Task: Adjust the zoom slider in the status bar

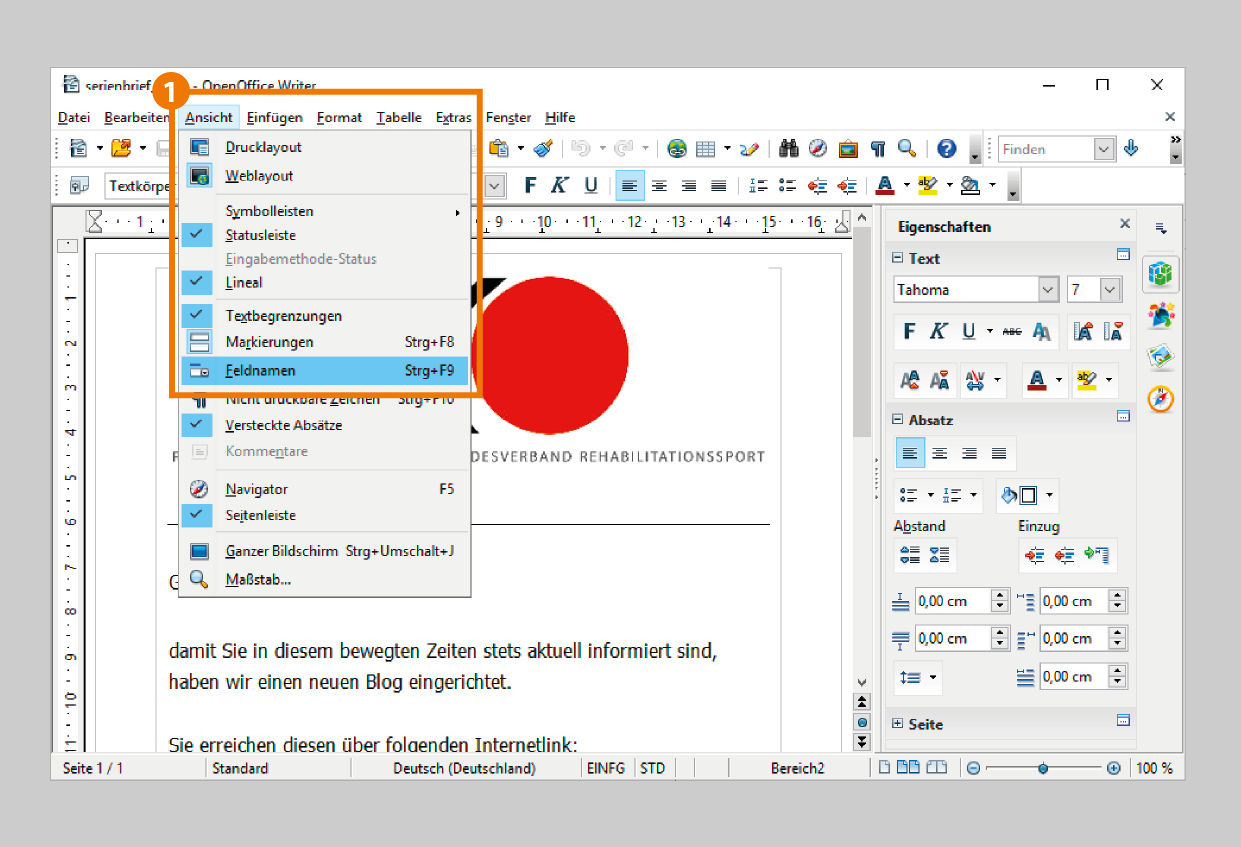Action: [1043, 768]
